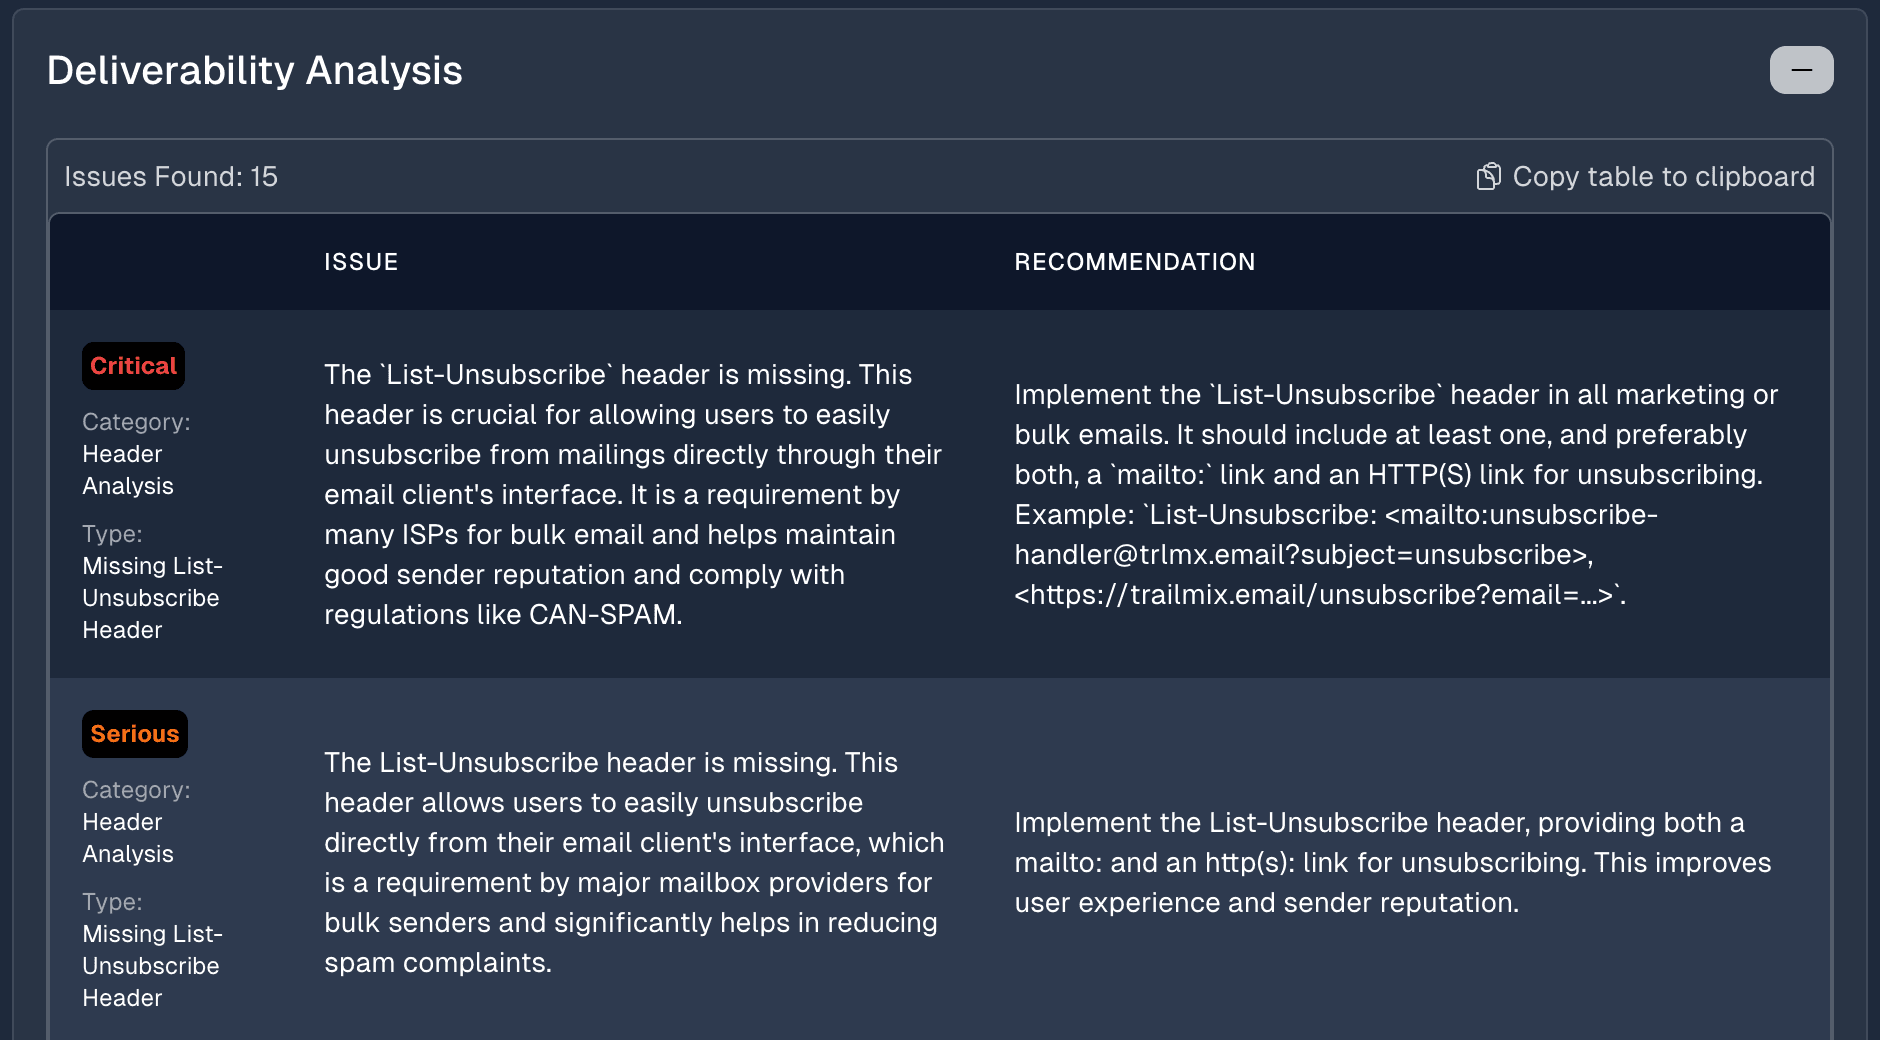
Task: Click Missing List-Unsubscribe Header type in serious row
Action: [152, 966]
